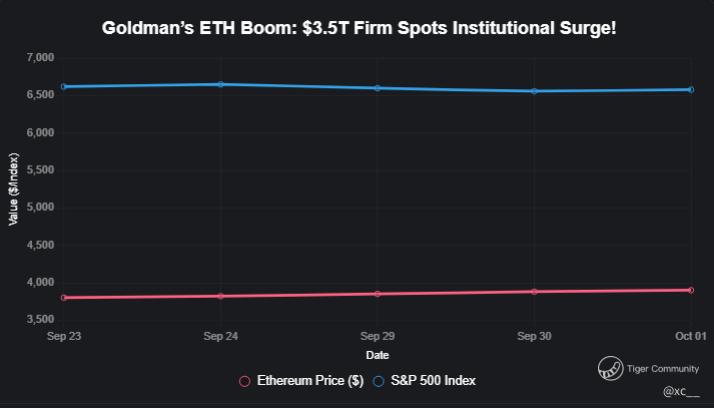Click the Ethereum marker at Sep 30
The height and width of the screenshot is (408, 714).
(x=534, y=292)
